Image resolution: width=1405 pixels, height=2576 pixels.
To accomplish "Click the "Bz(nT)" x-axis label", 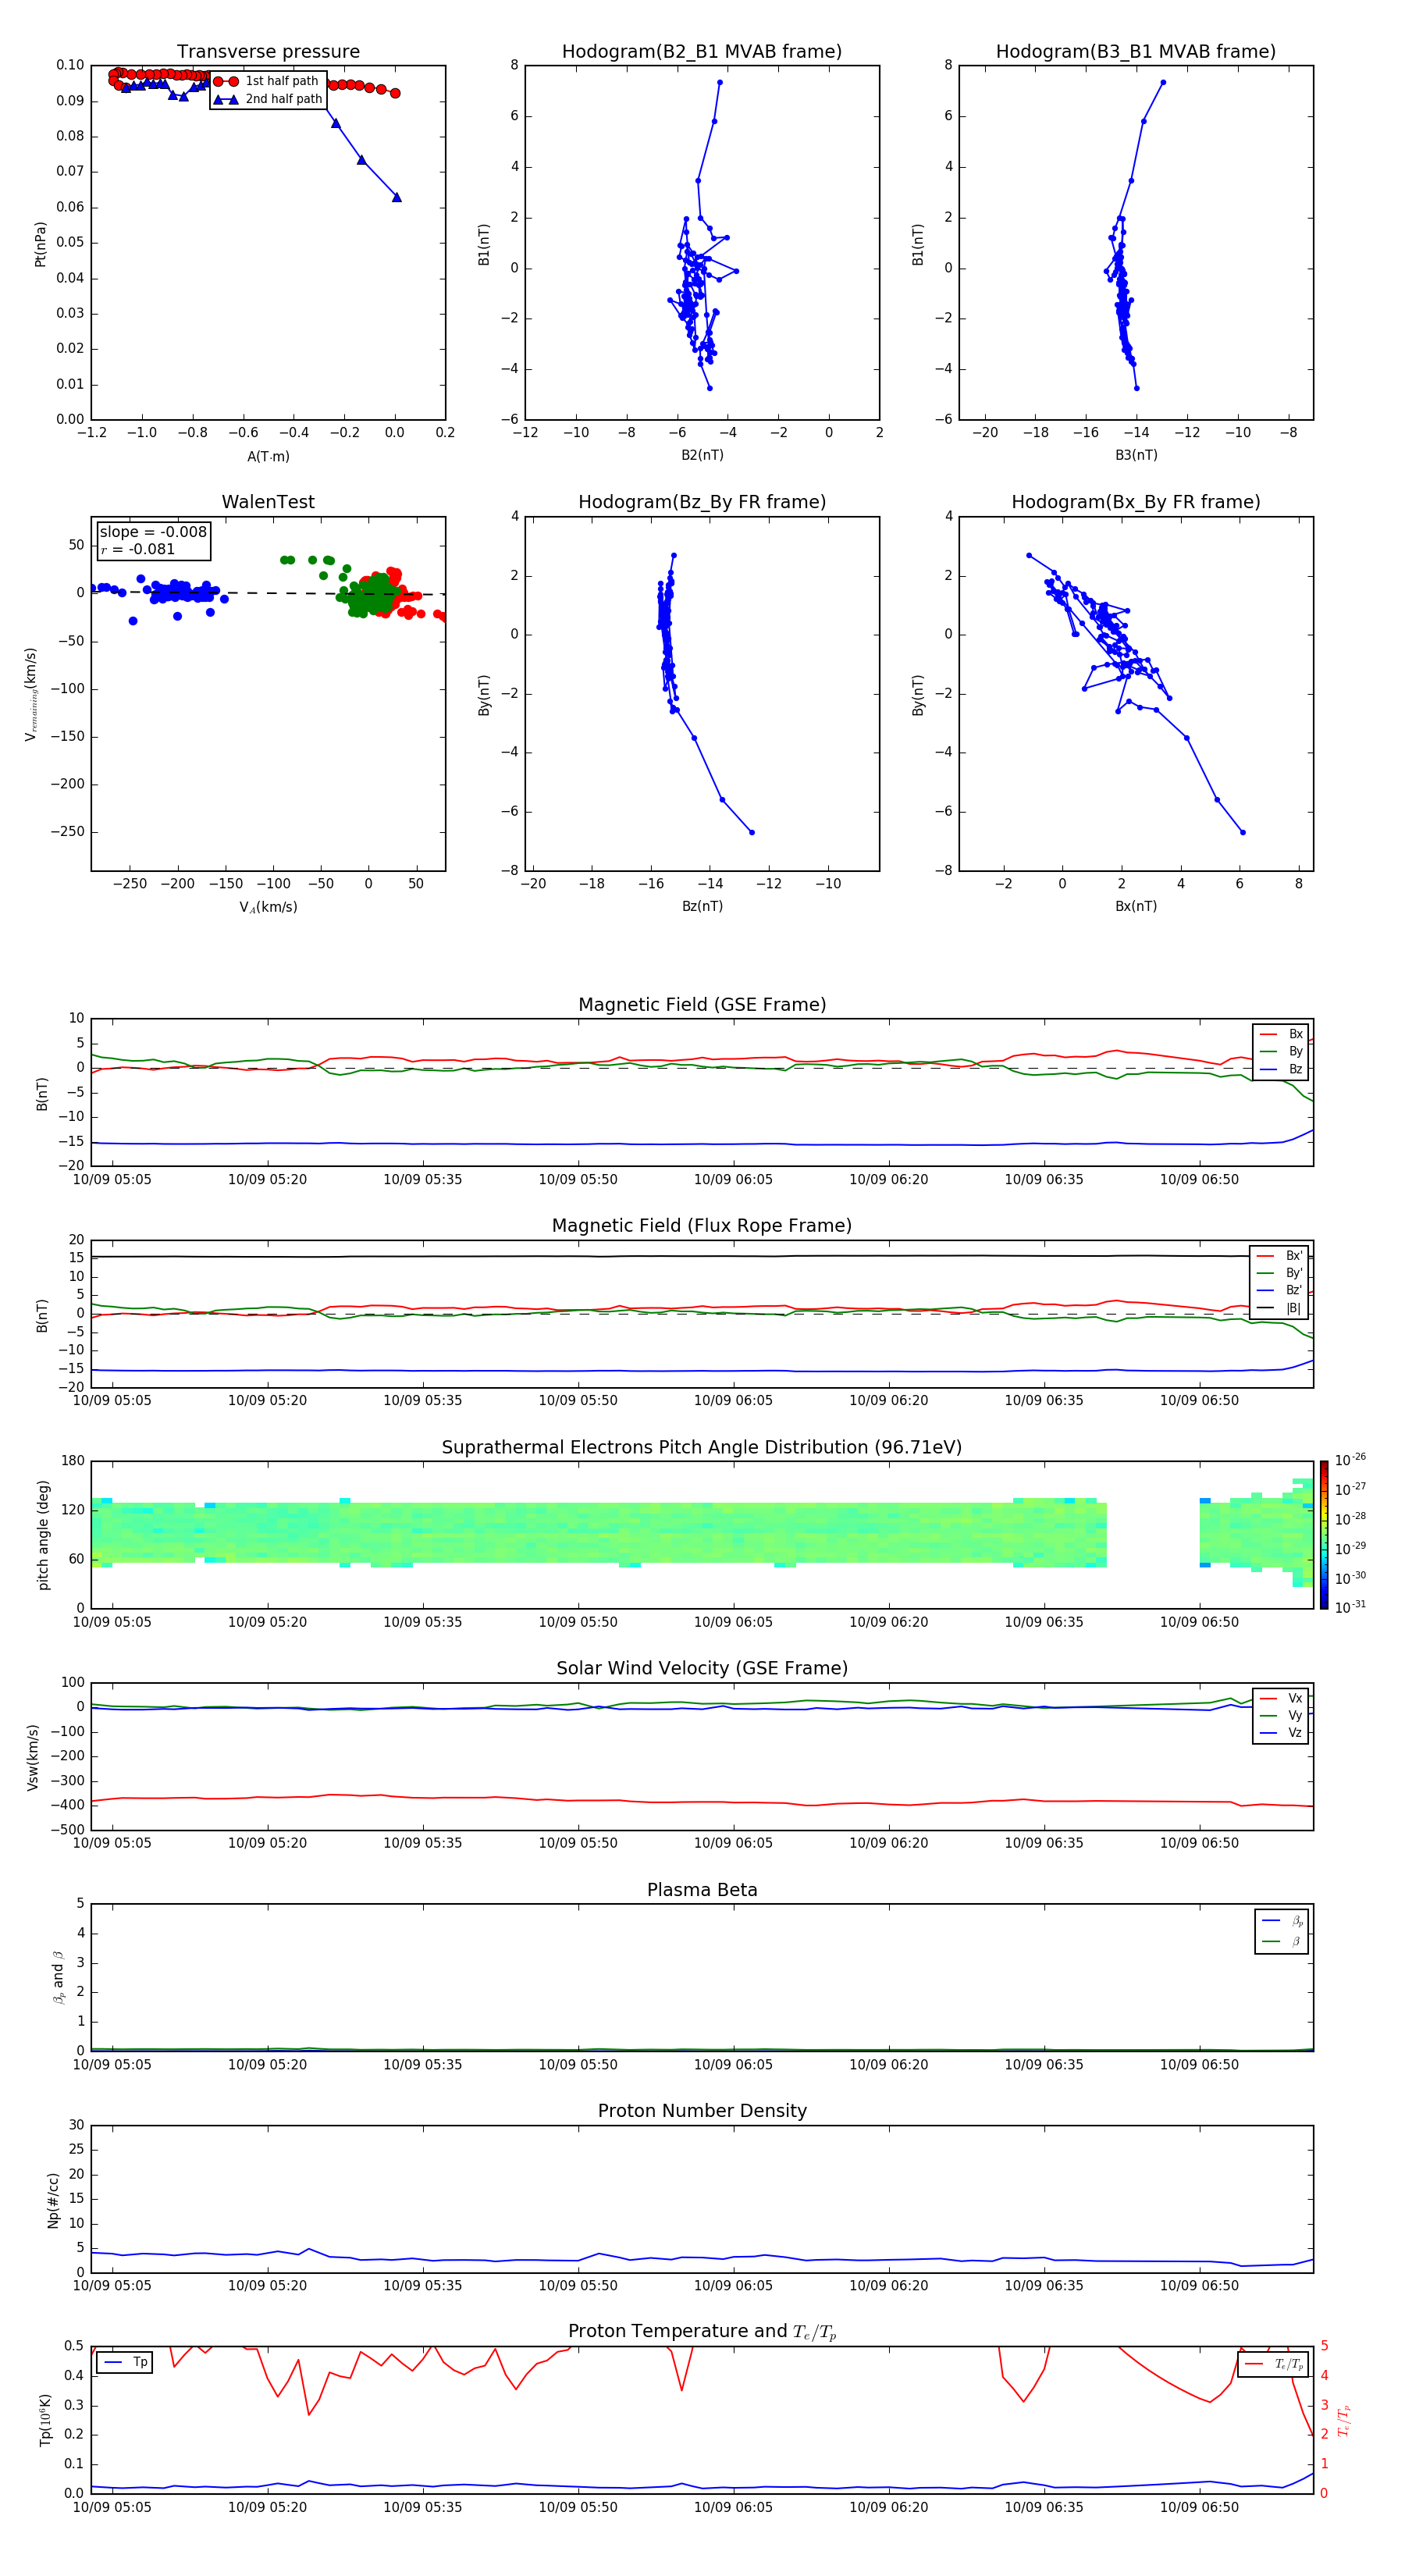I will pos(702,906).
